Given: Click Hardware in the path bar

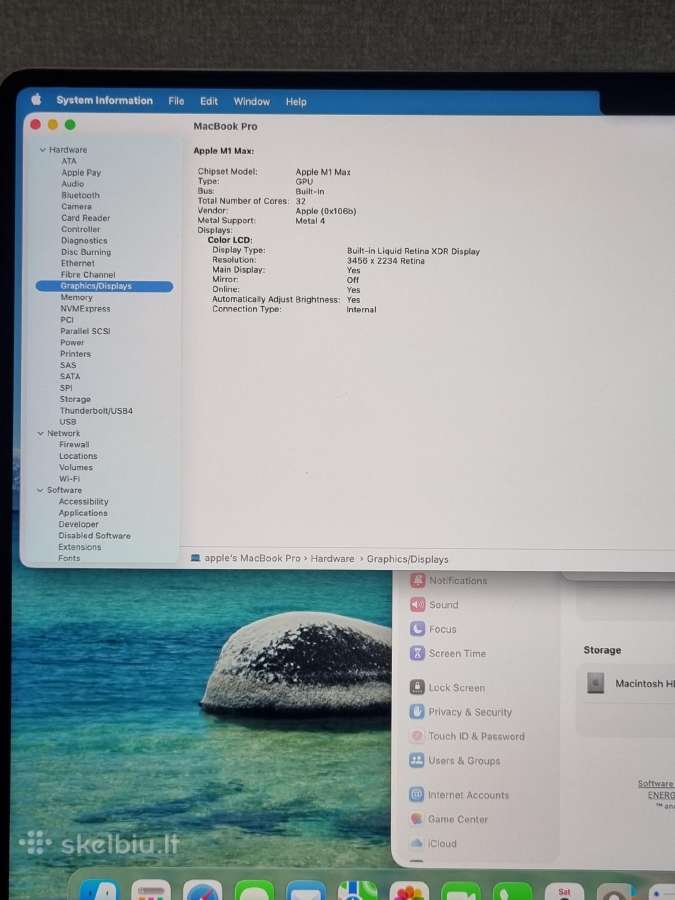Looking at the screenshot, I should pyautogui.click(x=332, y=559).
